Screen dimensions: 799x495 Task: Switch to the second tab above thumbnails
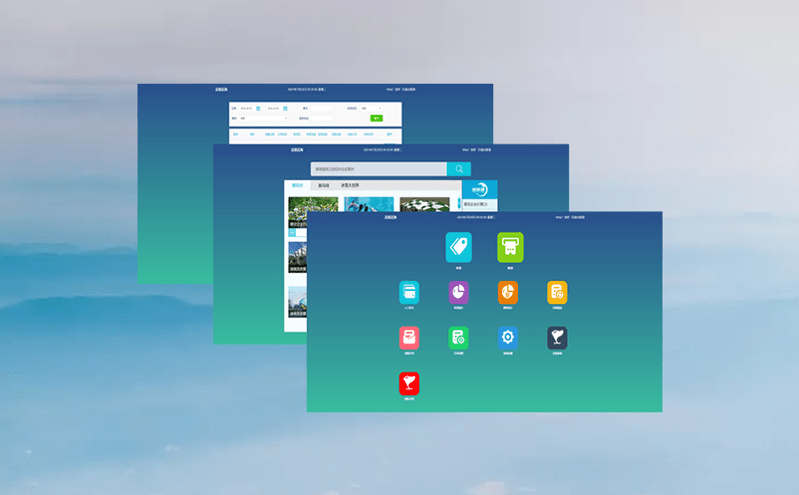323,185
